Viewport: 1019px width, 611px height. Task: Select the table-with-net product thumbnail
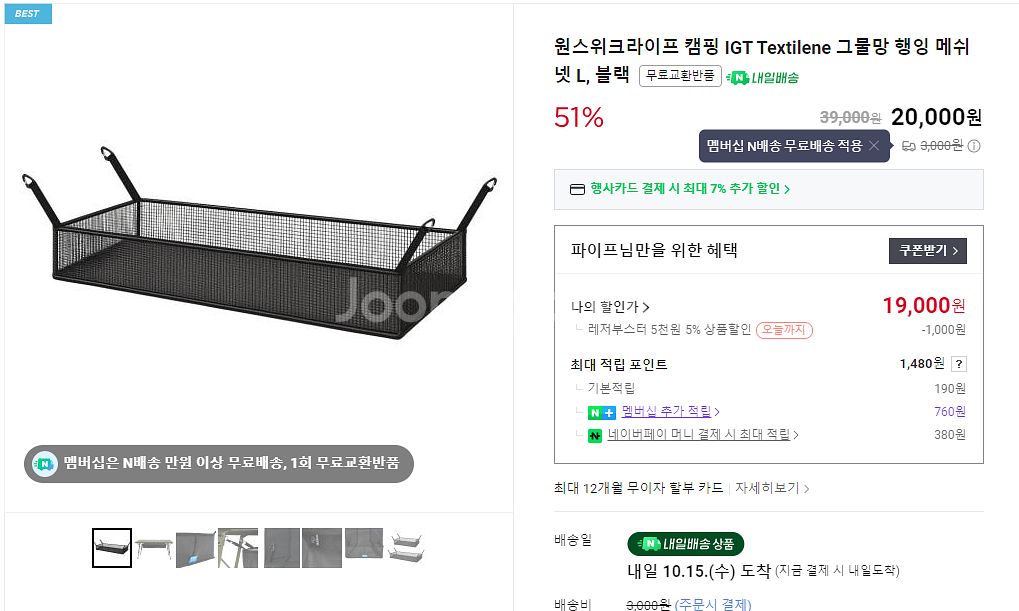(x=154, y=547)
